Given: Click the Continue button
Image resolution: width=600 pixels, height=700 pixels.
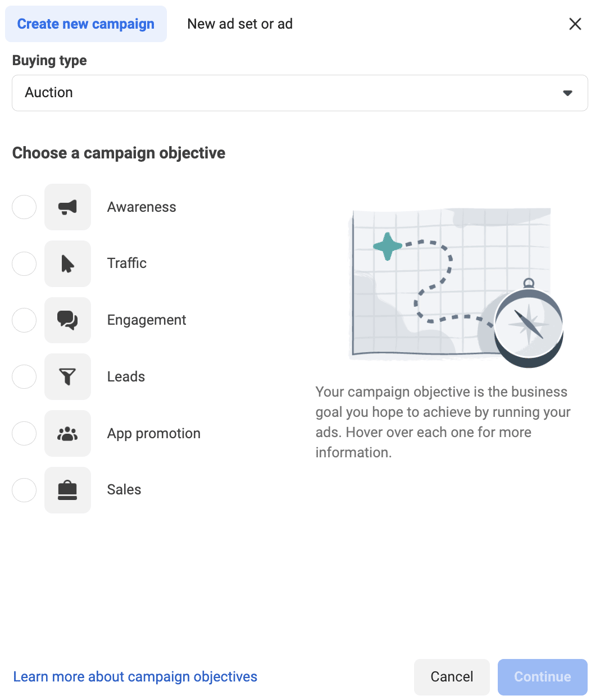Looking at the screenshot, I should (542, 677).
